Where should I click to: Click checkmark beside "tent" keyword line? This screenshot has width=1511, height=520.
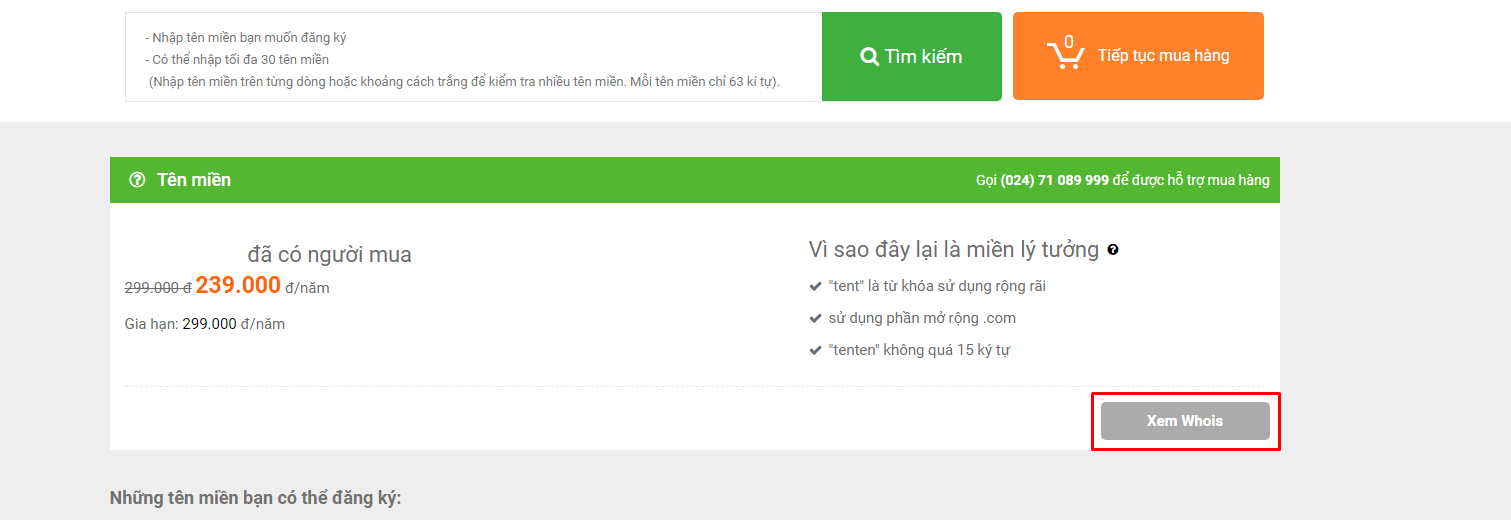[815, 286]
